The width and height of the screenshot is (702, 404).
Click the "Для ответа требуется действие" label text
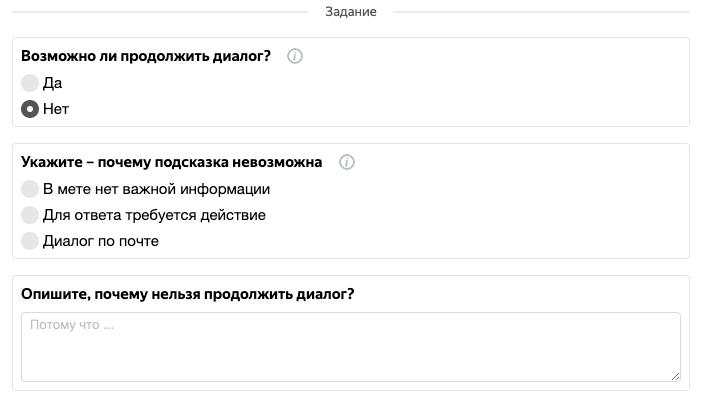tap(154, 215)
